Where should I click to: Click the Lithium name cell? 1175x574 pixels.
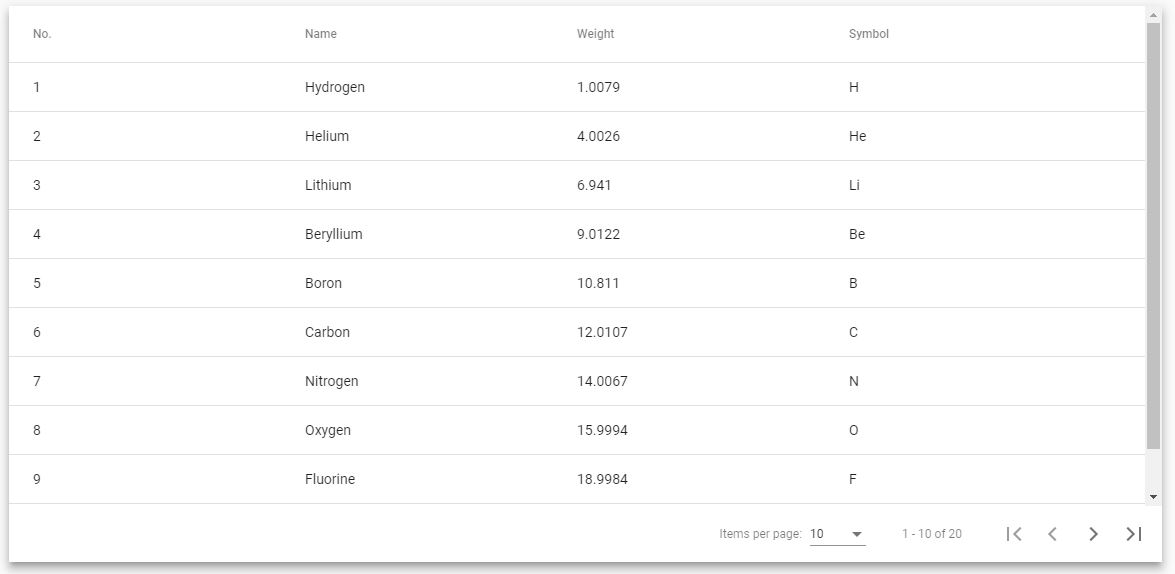point(328,185)
